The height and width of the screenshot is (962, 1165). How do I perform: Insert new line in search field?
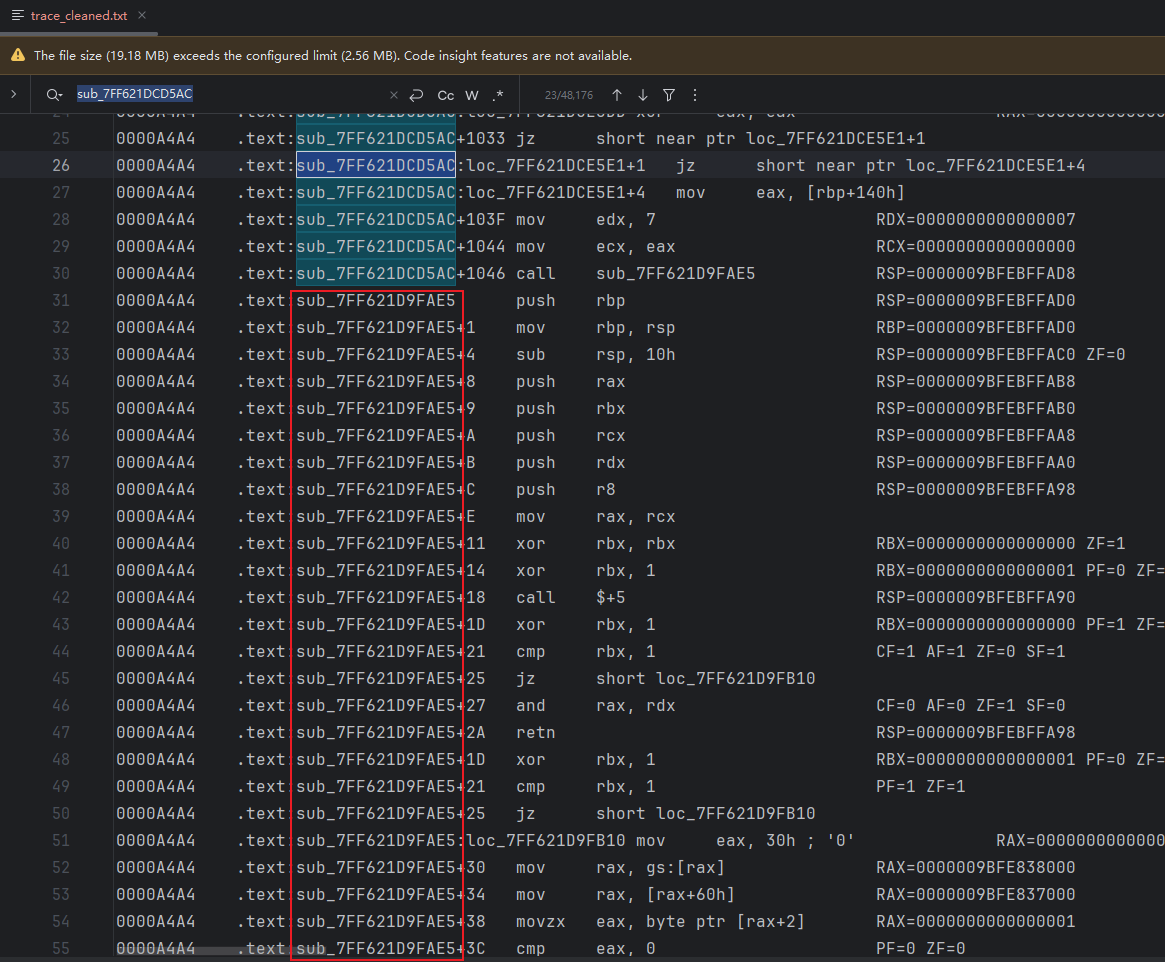(x=416, y=95)
